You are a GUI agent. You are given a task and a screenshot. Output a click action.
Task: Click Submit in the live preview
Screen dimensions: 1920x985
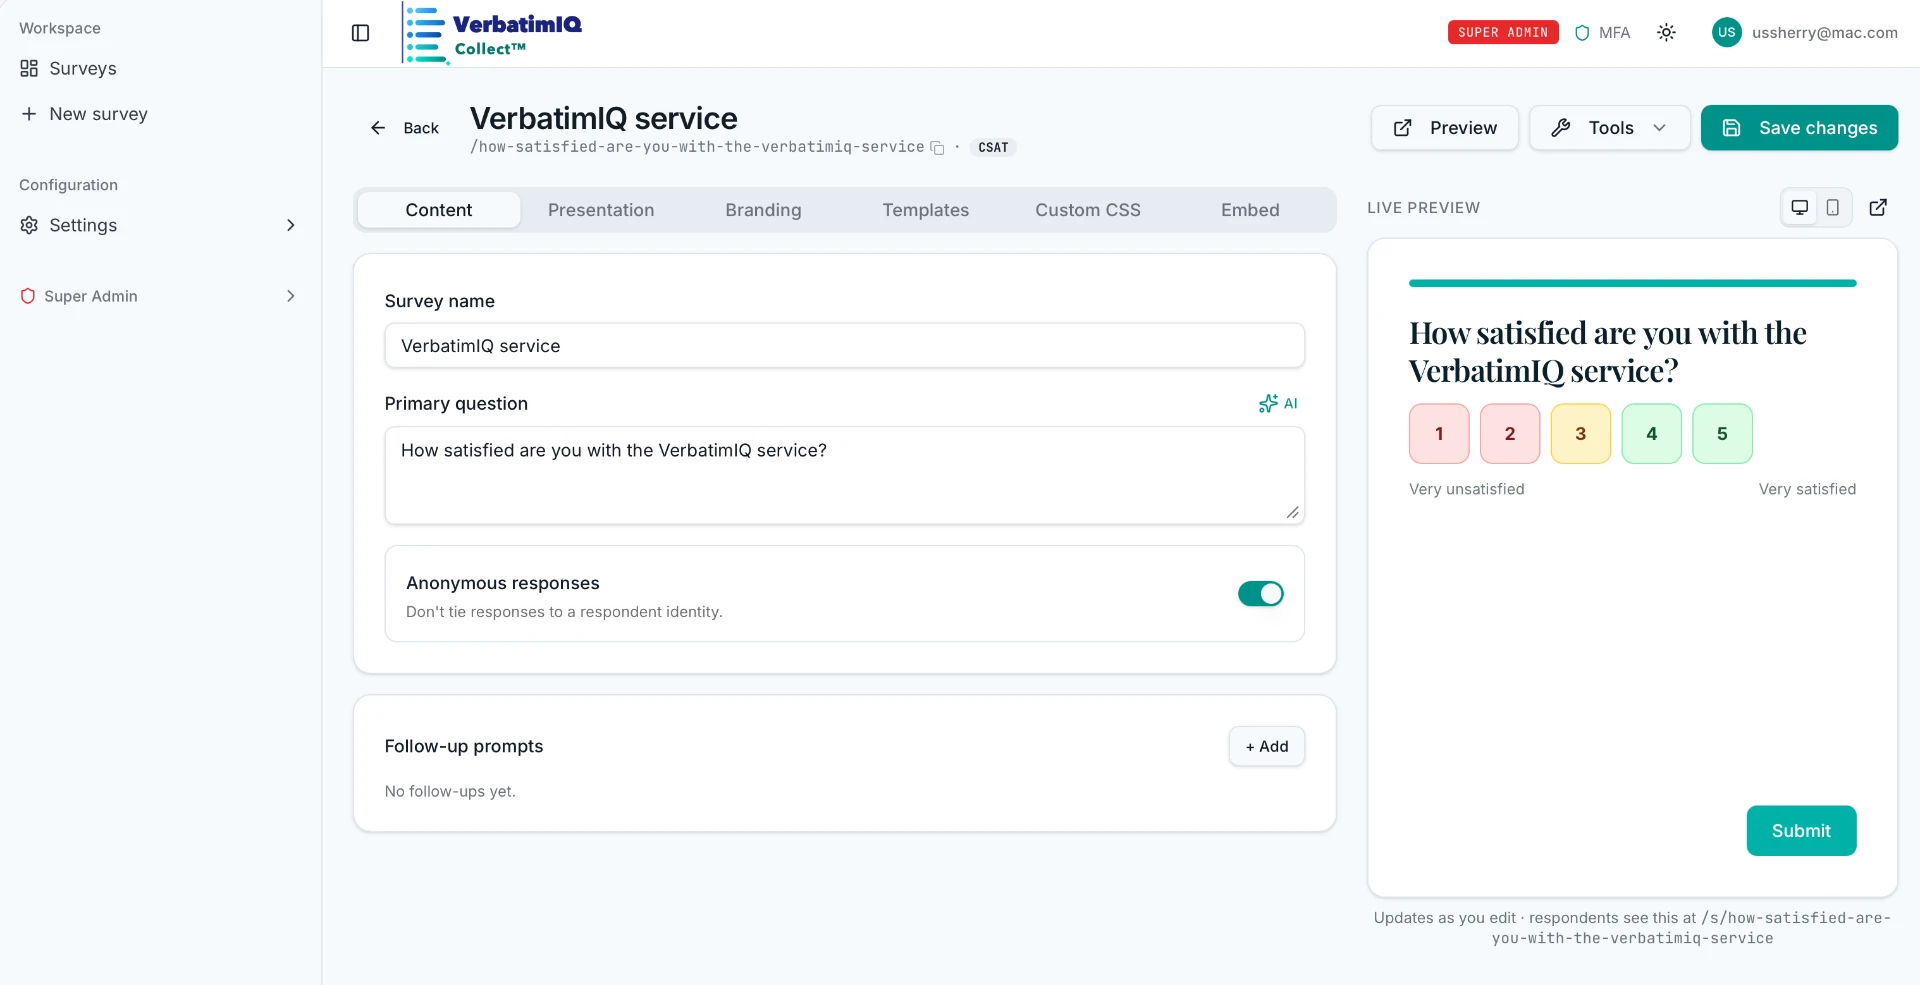click(1801, 831)
